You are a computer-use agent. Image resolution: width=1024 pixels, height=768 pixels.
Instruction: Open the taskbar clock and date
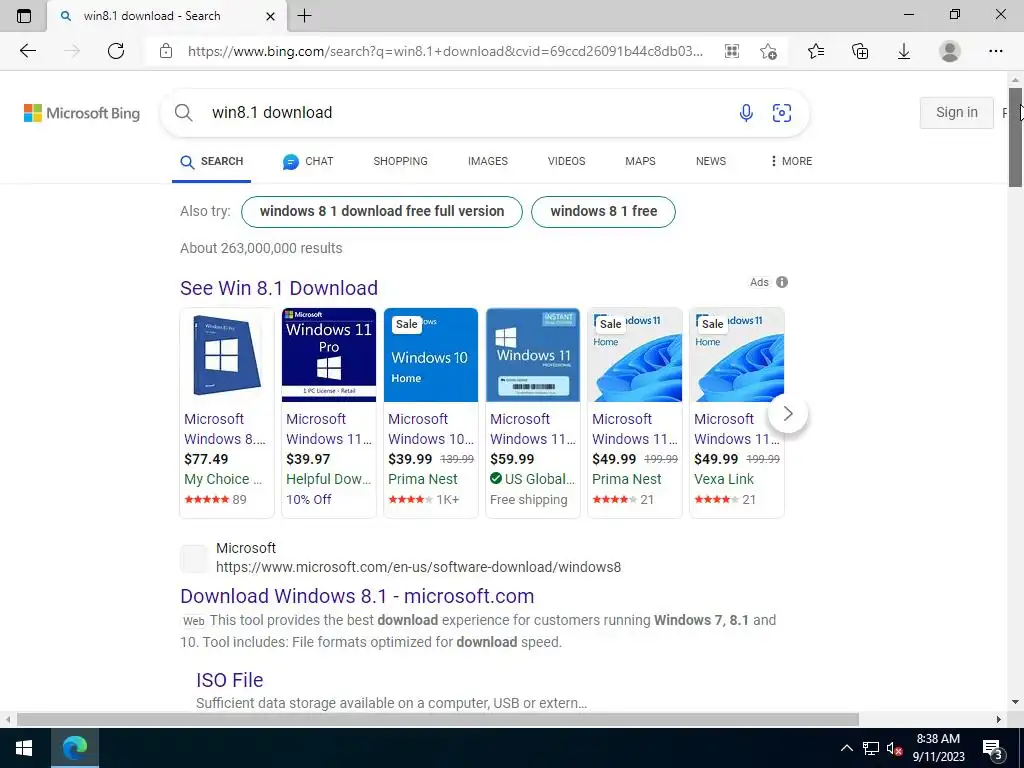pos(938,748)
